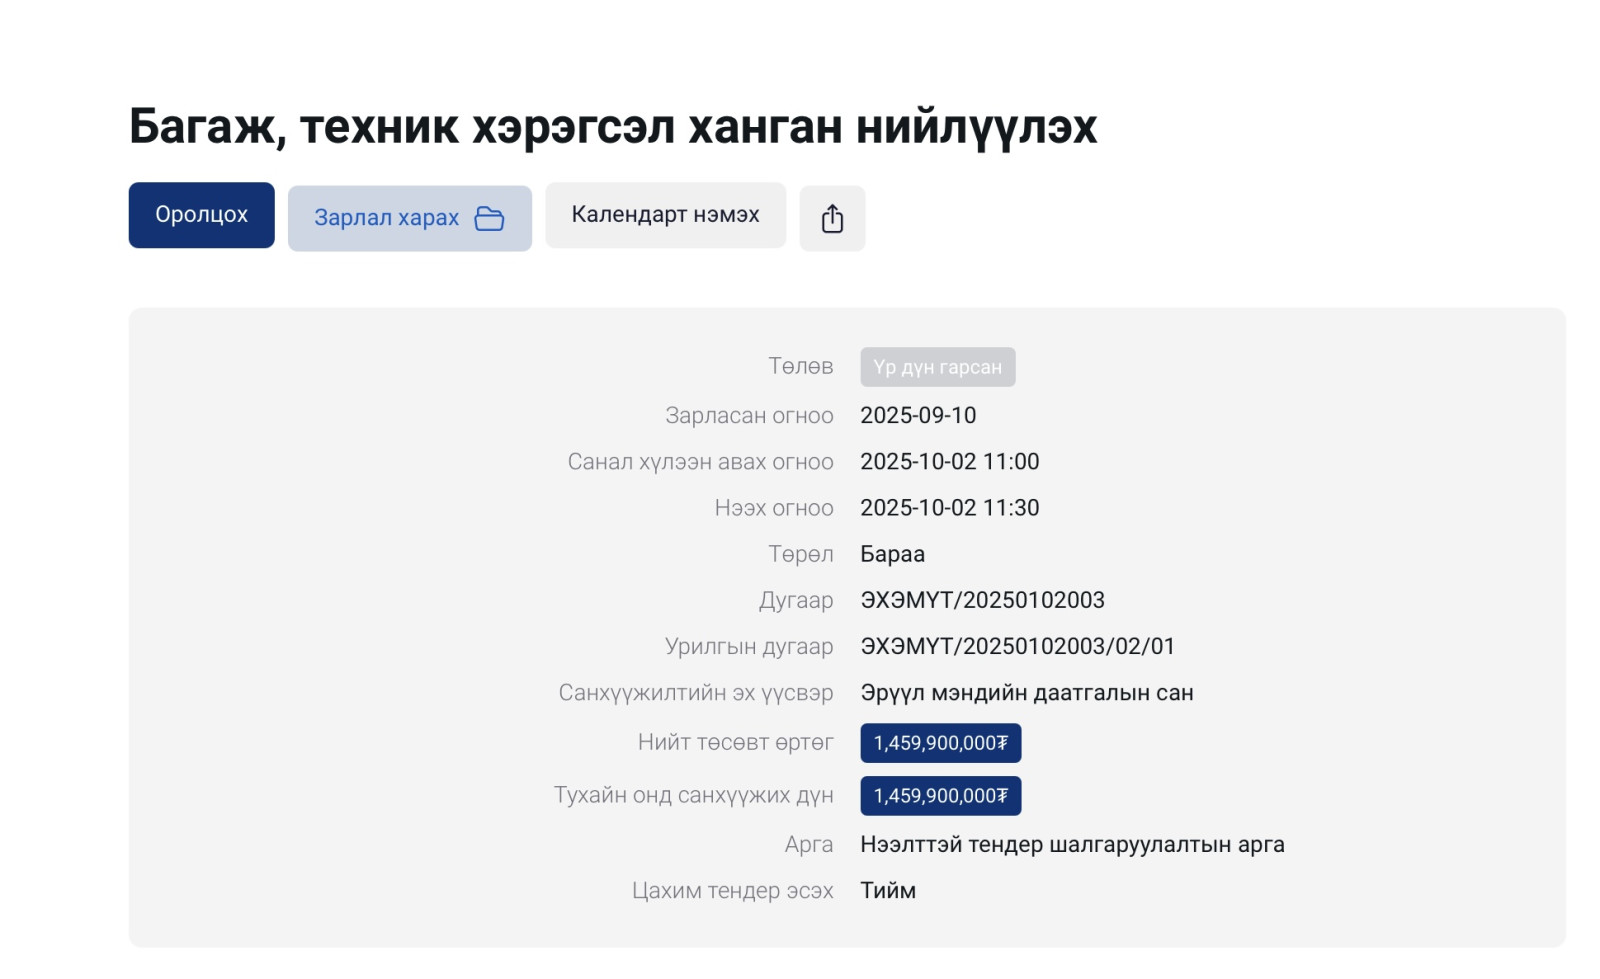1600x979 pixels.
Task: Select the Үр дүн гарсан status badge
Action: point(937,367)
